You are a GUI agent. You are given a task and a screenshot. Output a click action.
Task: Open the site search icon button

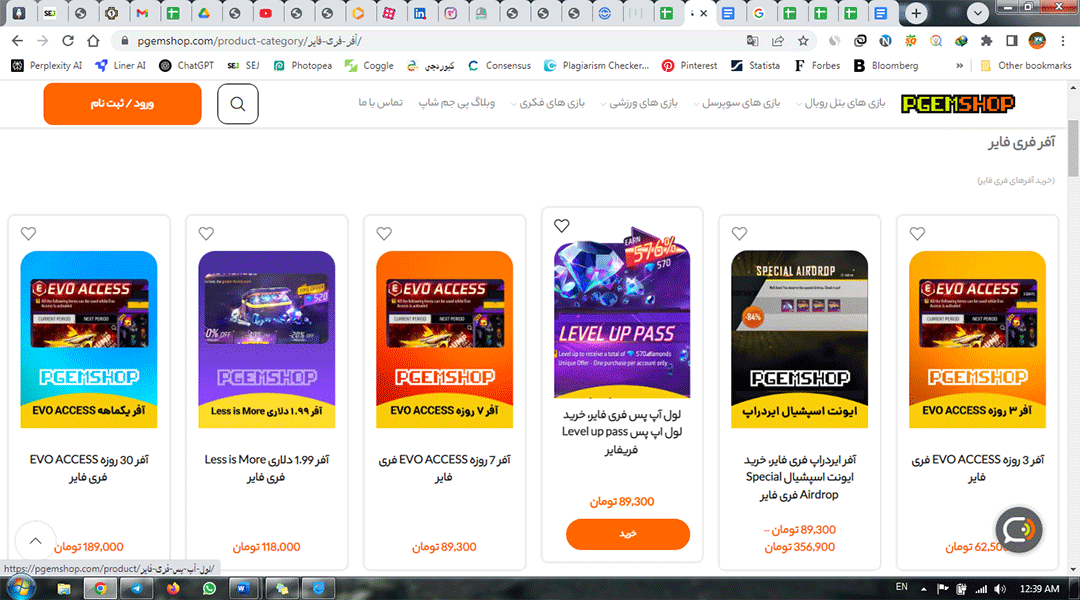[x=238, y=104]
